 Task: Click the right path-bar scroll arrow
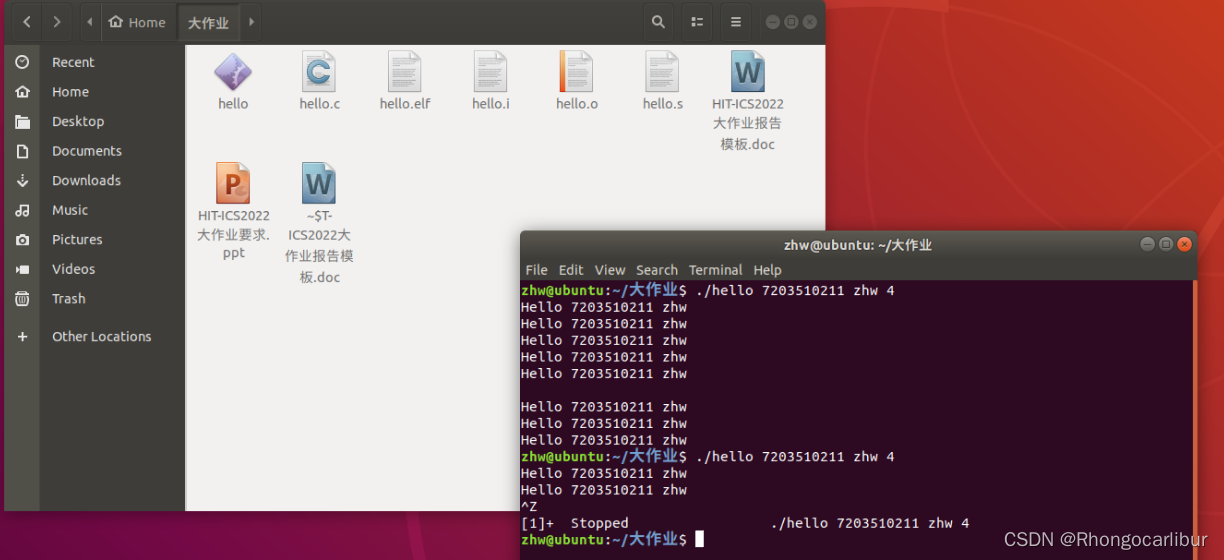250,22
